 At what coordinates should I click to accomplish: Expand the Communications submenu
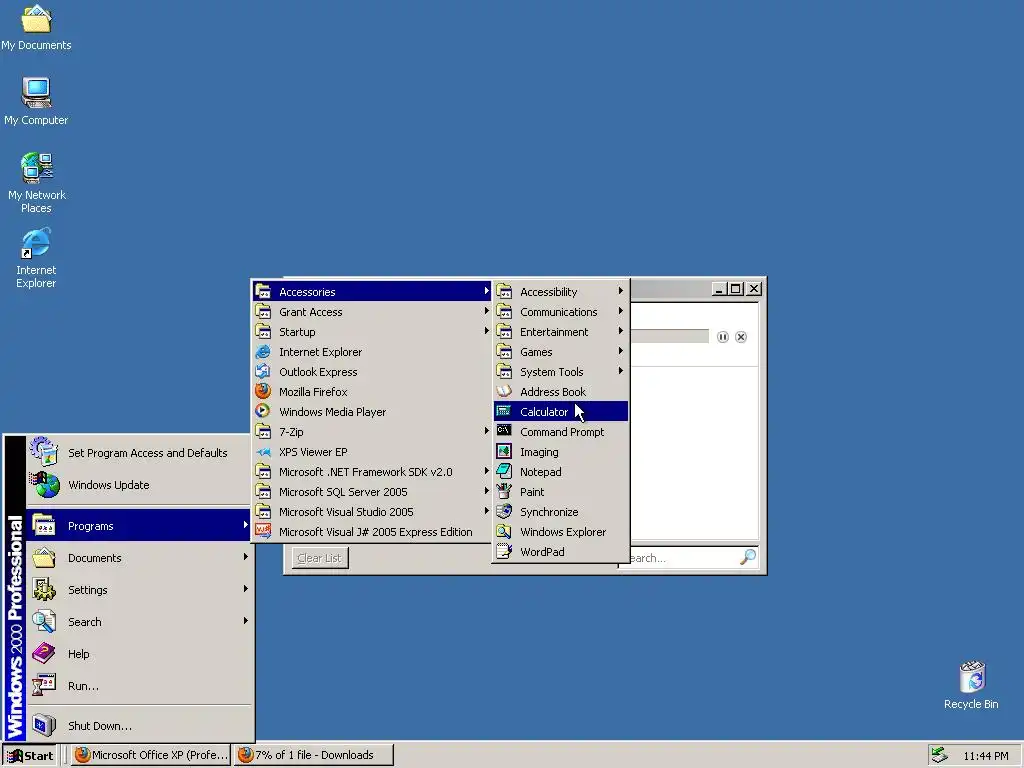560,312
